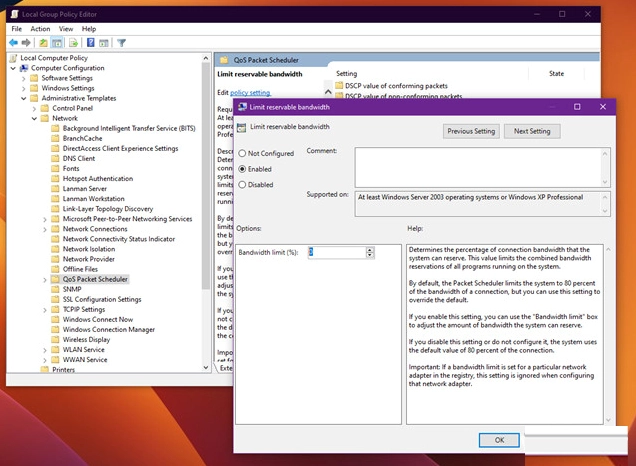Viewport: 636px width, 466px height.
Task: Expand the TCPIP Settings node
Action: click(x=45, y=310)
